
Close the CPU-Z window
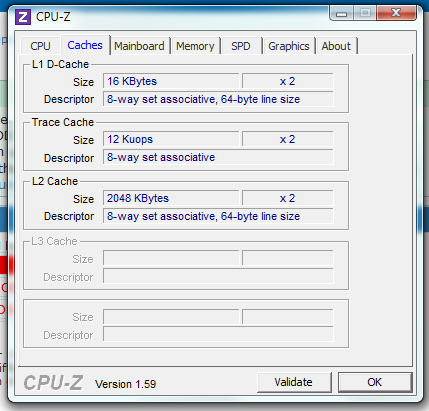[396, 13]
